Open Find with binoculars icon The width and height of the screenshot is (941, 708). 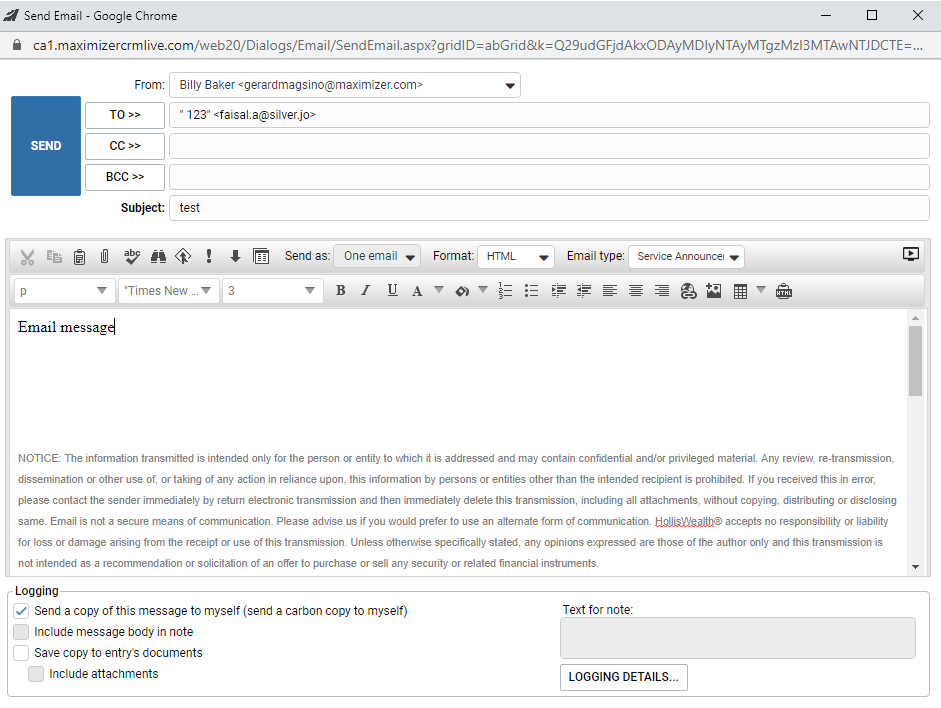click(x=158, y=257)
